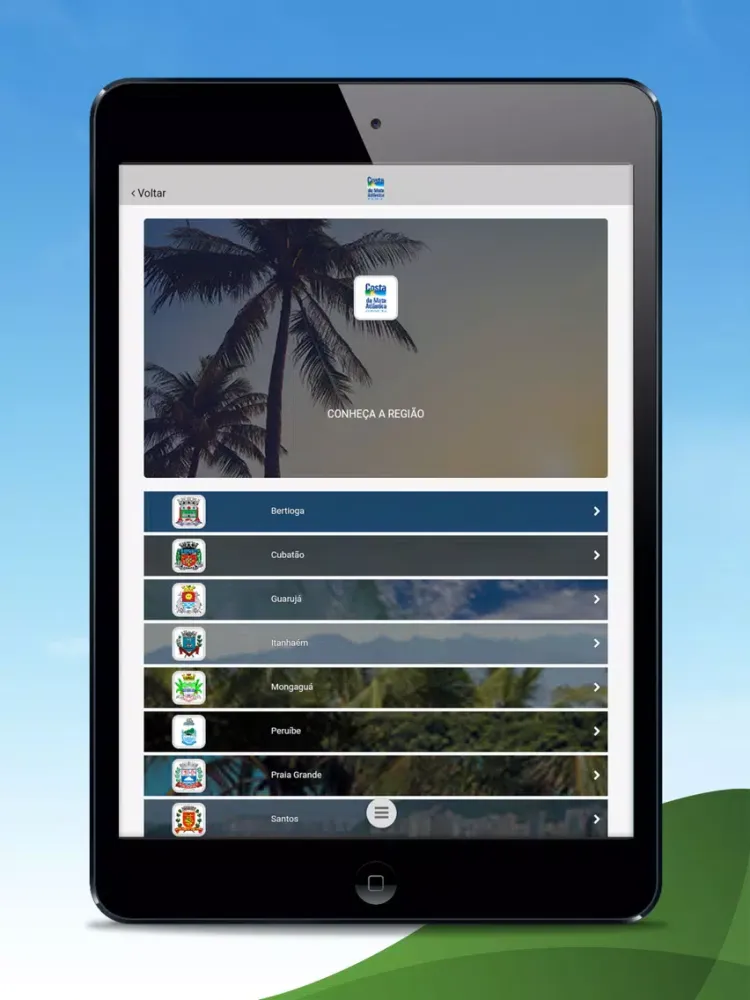The height and width of the screenshot is (1000, 750).
Task: Open the Peruíbe coat of arms icon
Action: point(189,732)
